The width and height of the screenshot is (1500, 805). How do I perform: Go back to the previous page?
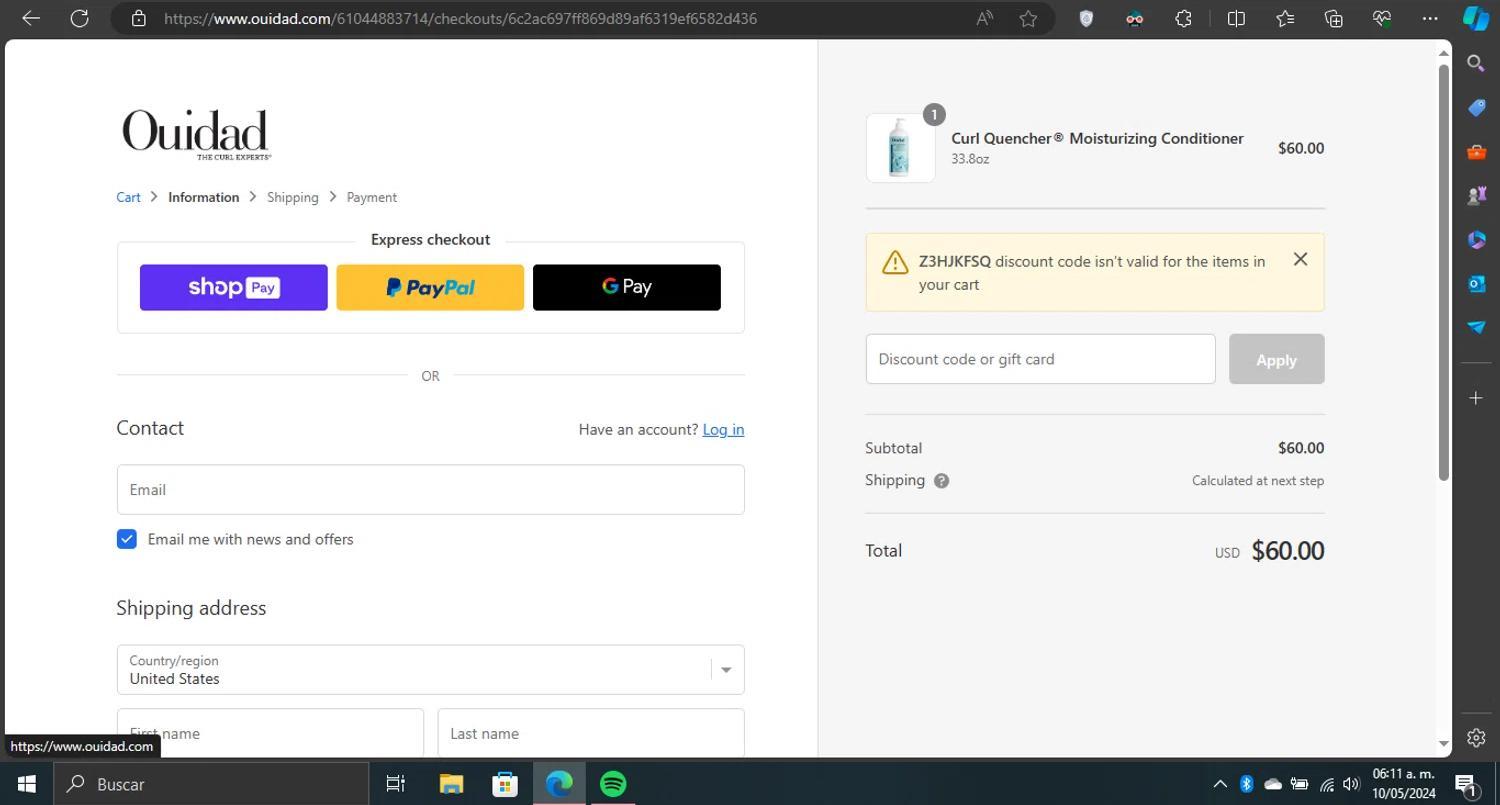(x=31, y=18)
